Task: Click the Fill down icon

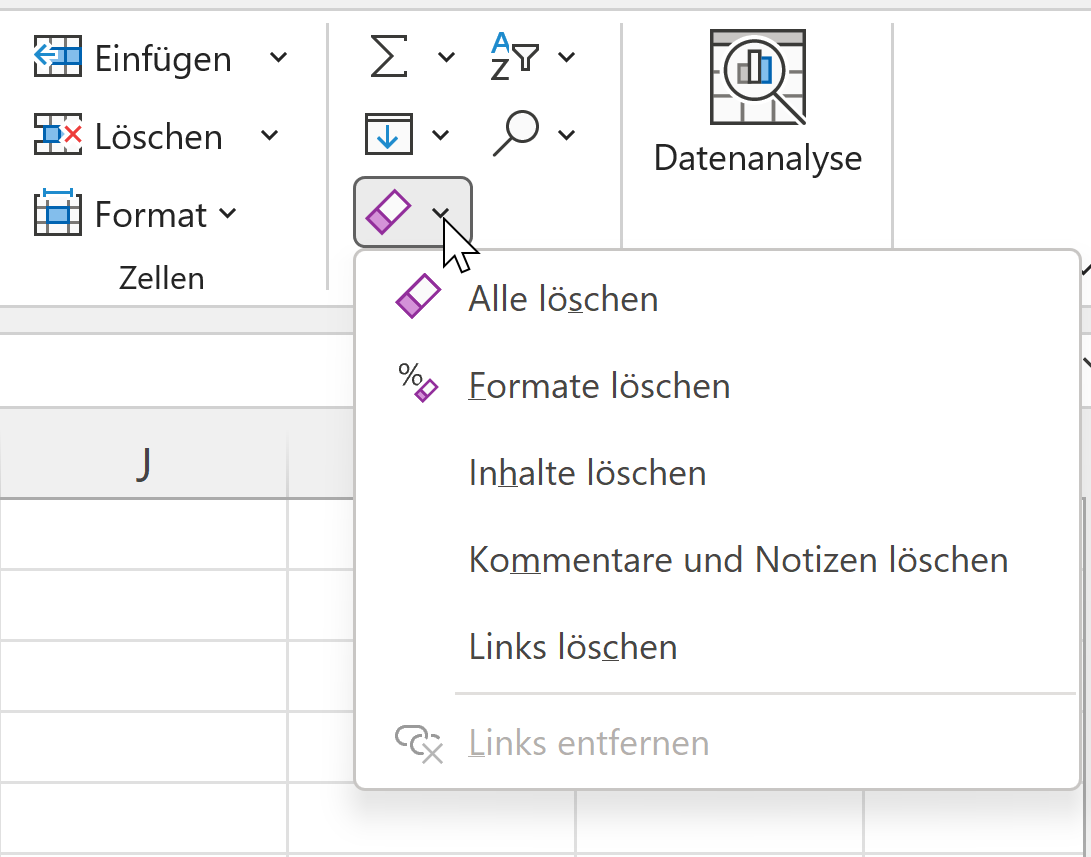Action: click(389, 134)
